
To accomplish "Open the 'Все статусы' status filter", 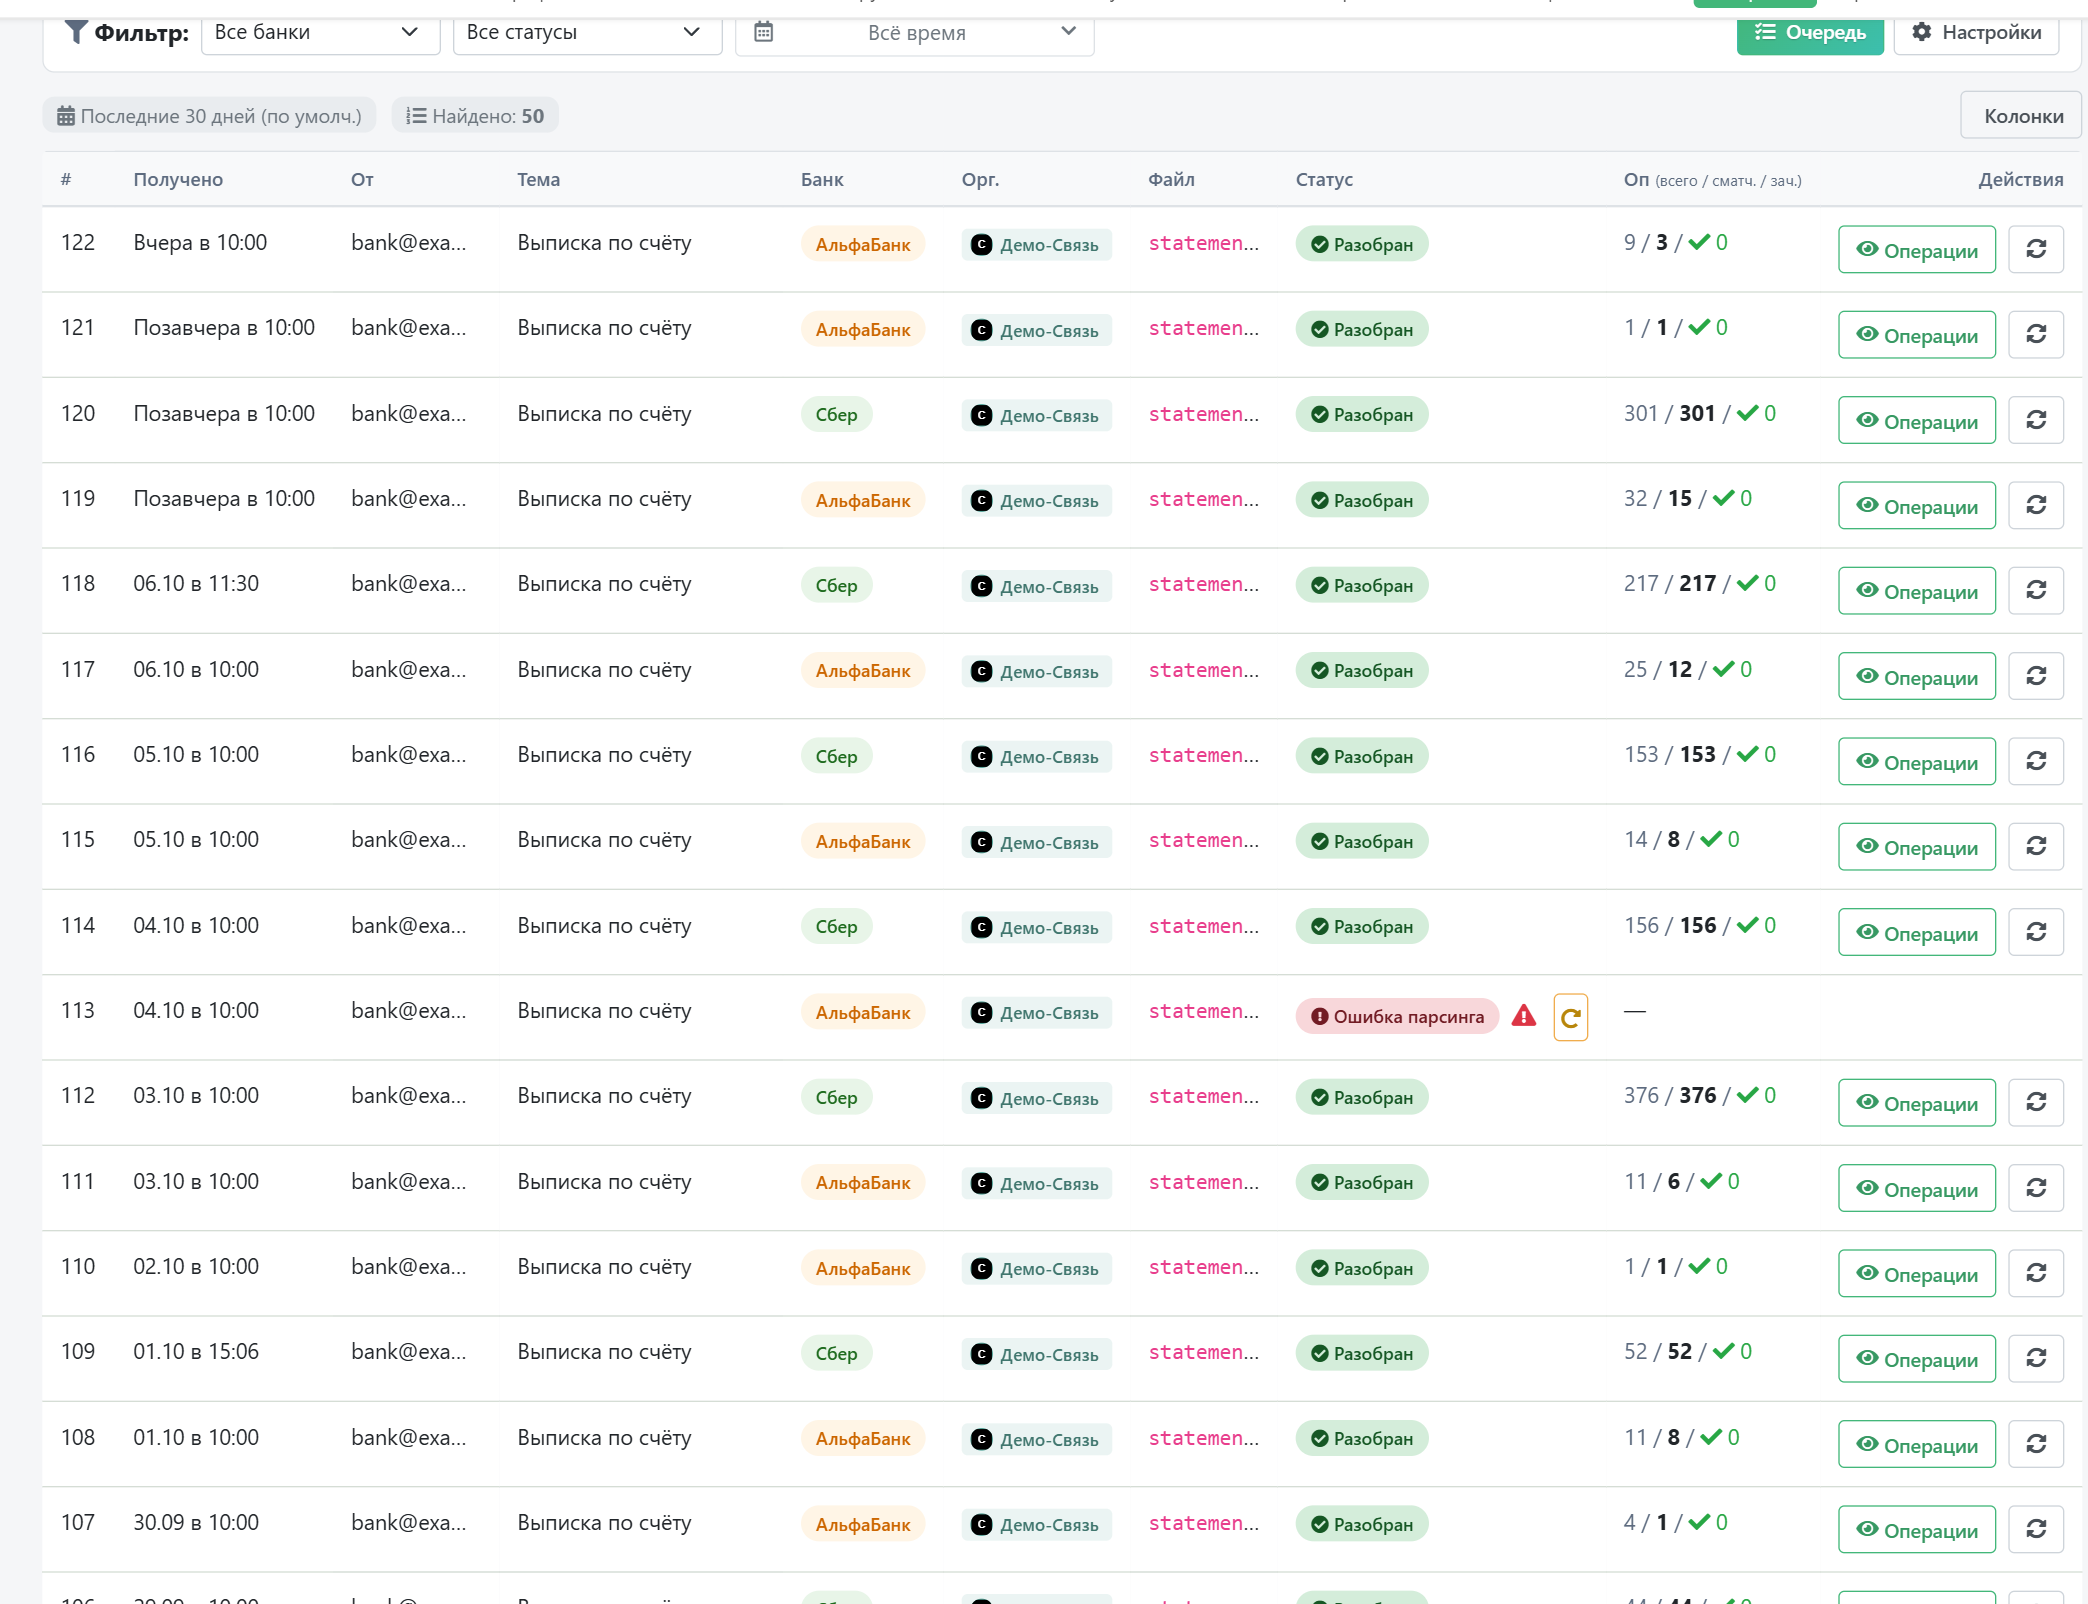I will [x=587, y=32].
